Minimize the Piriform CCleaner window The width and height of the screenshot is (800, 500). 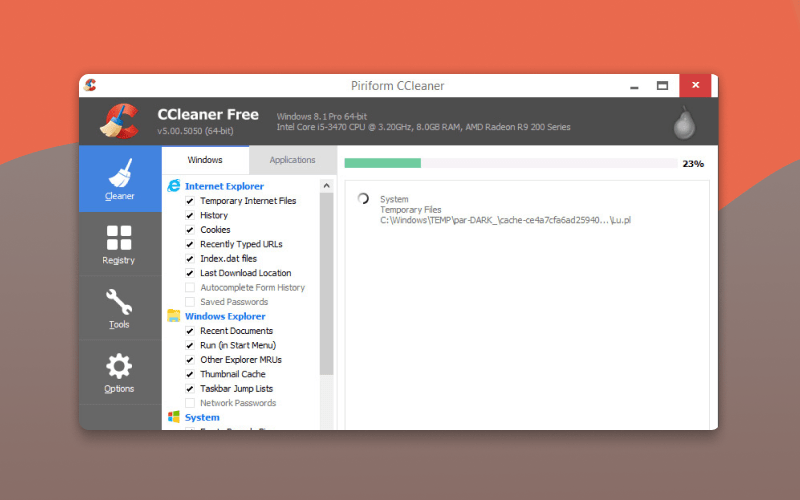[634, 86]
